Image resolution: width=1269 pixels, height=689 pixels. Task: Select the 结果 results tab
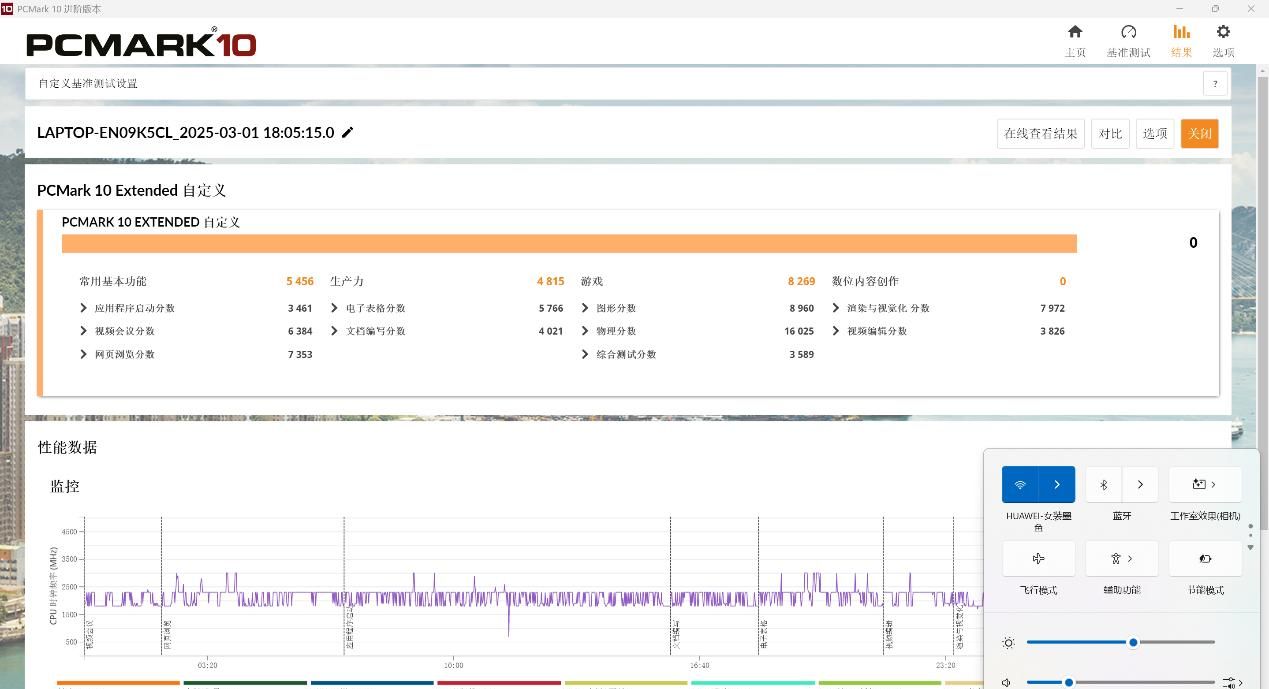coord(1181,41)
